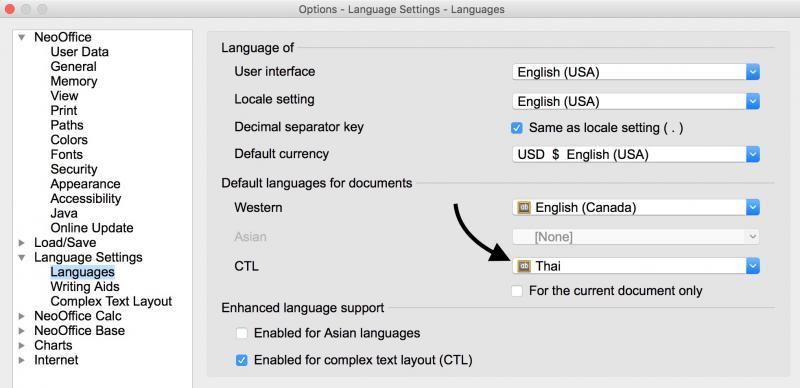Viewport: 800px width, 388px height.
Task: Expand the Internet tree node
Action: (x=21, y=360)
